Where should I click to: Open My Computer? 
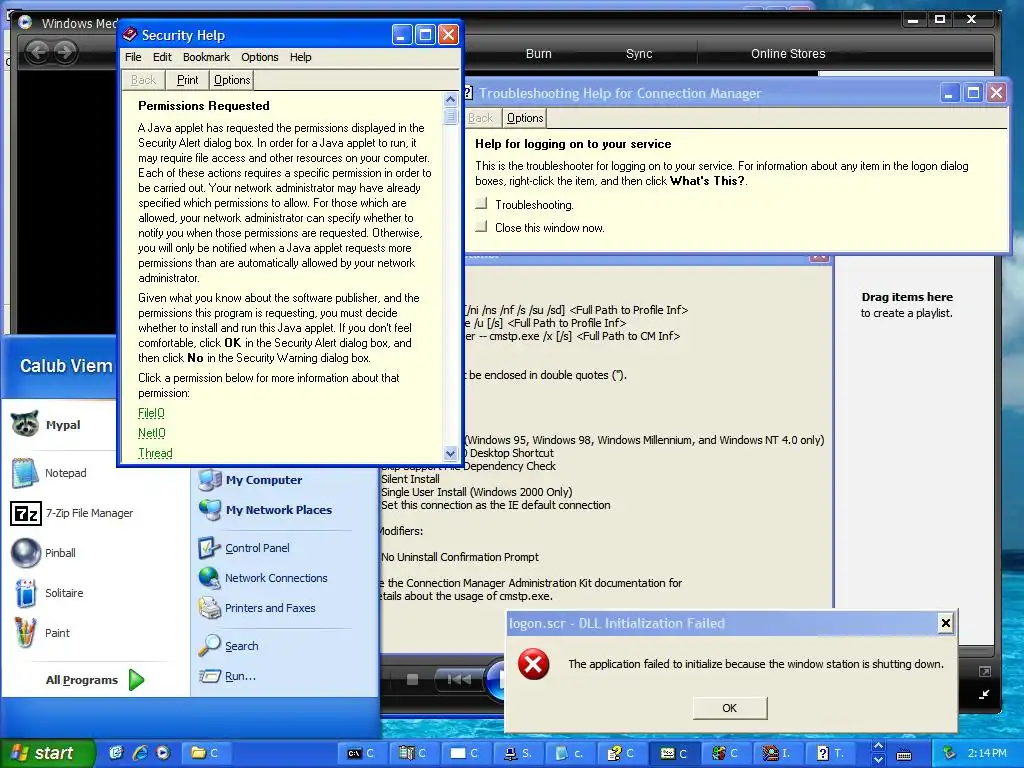[x=250, y=480]
